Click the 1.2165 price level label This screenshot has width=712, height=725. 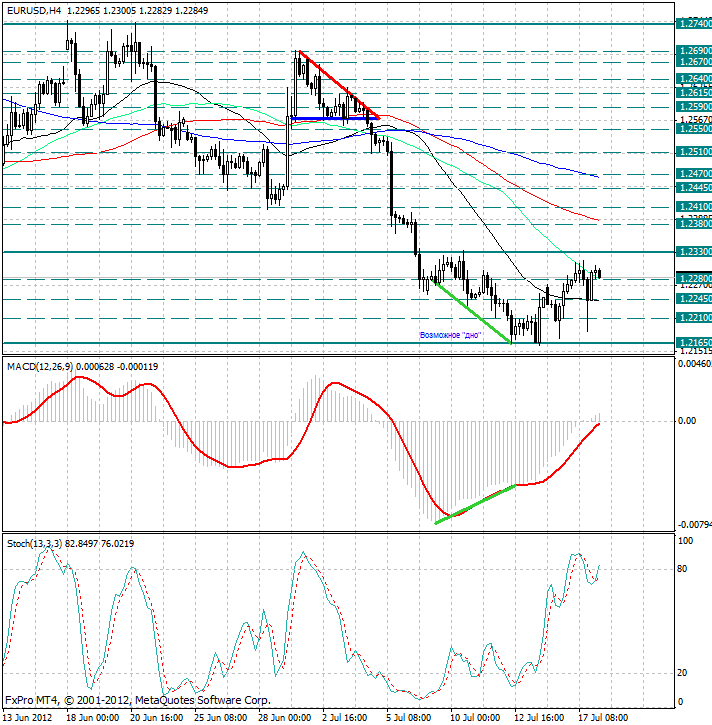pyautogui.click(x=692, y=342)
